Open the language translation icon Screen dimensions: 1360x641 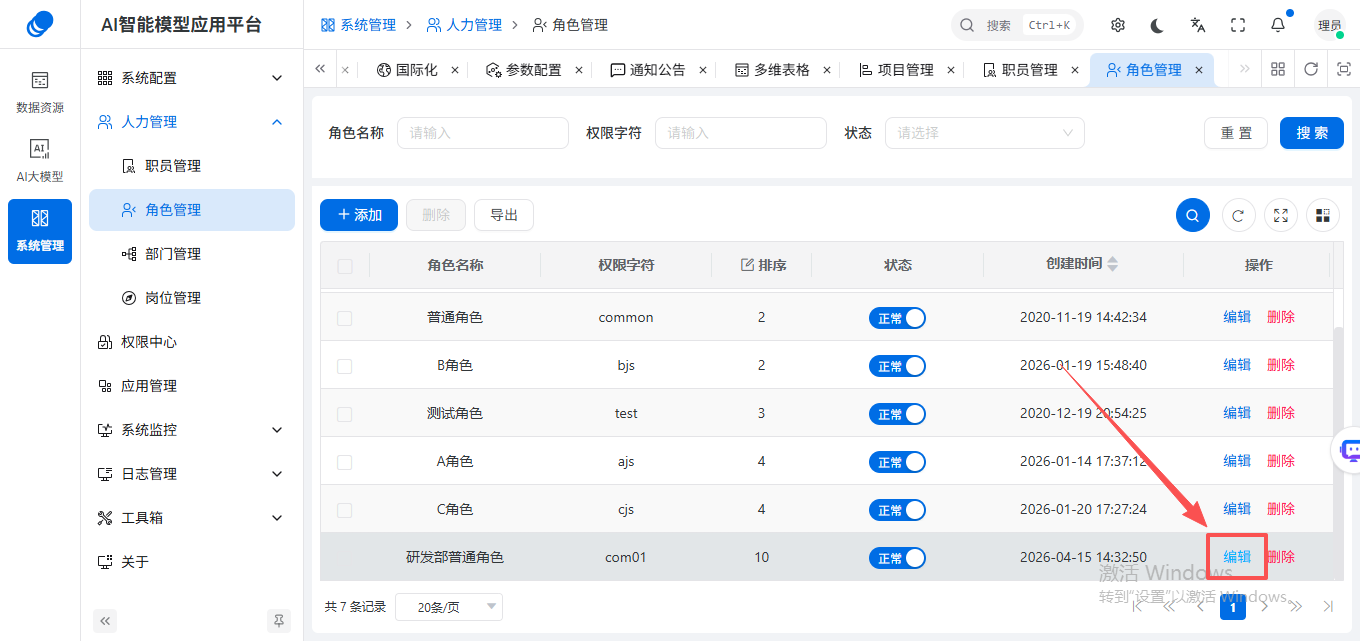tap(1198, 25)
